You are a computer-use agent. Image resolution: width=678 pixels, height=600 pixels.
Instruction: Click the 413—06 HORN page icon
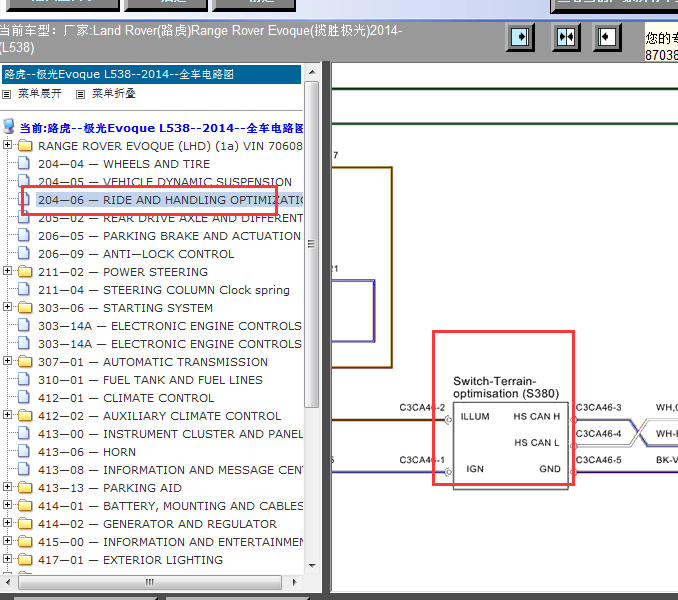click(24, 451)
